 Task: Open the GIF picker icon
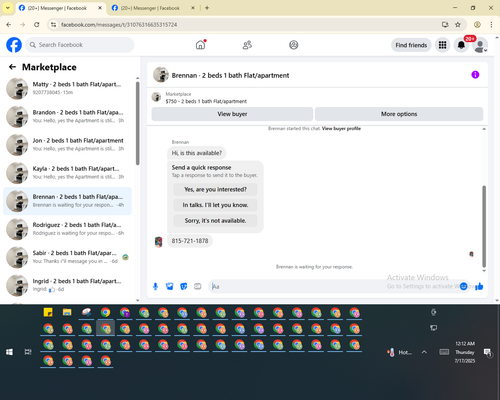point(198,286)
